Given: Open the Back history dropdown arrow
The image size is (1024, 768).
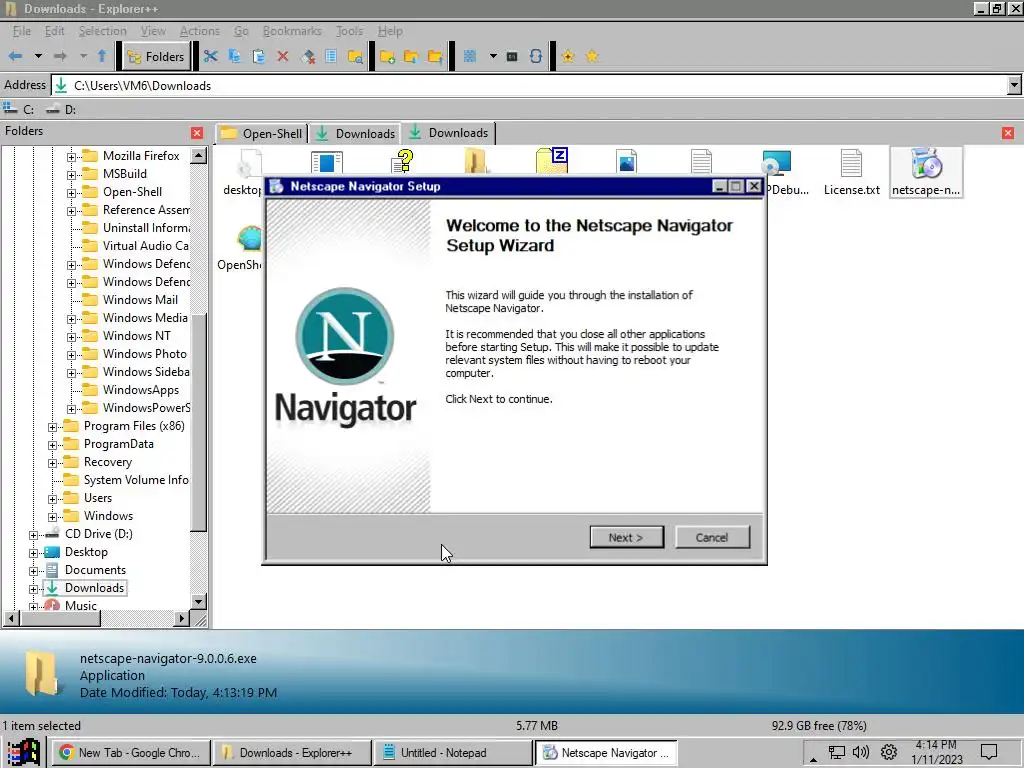Looking at the screenshot, I should click(x=39, y=57).
